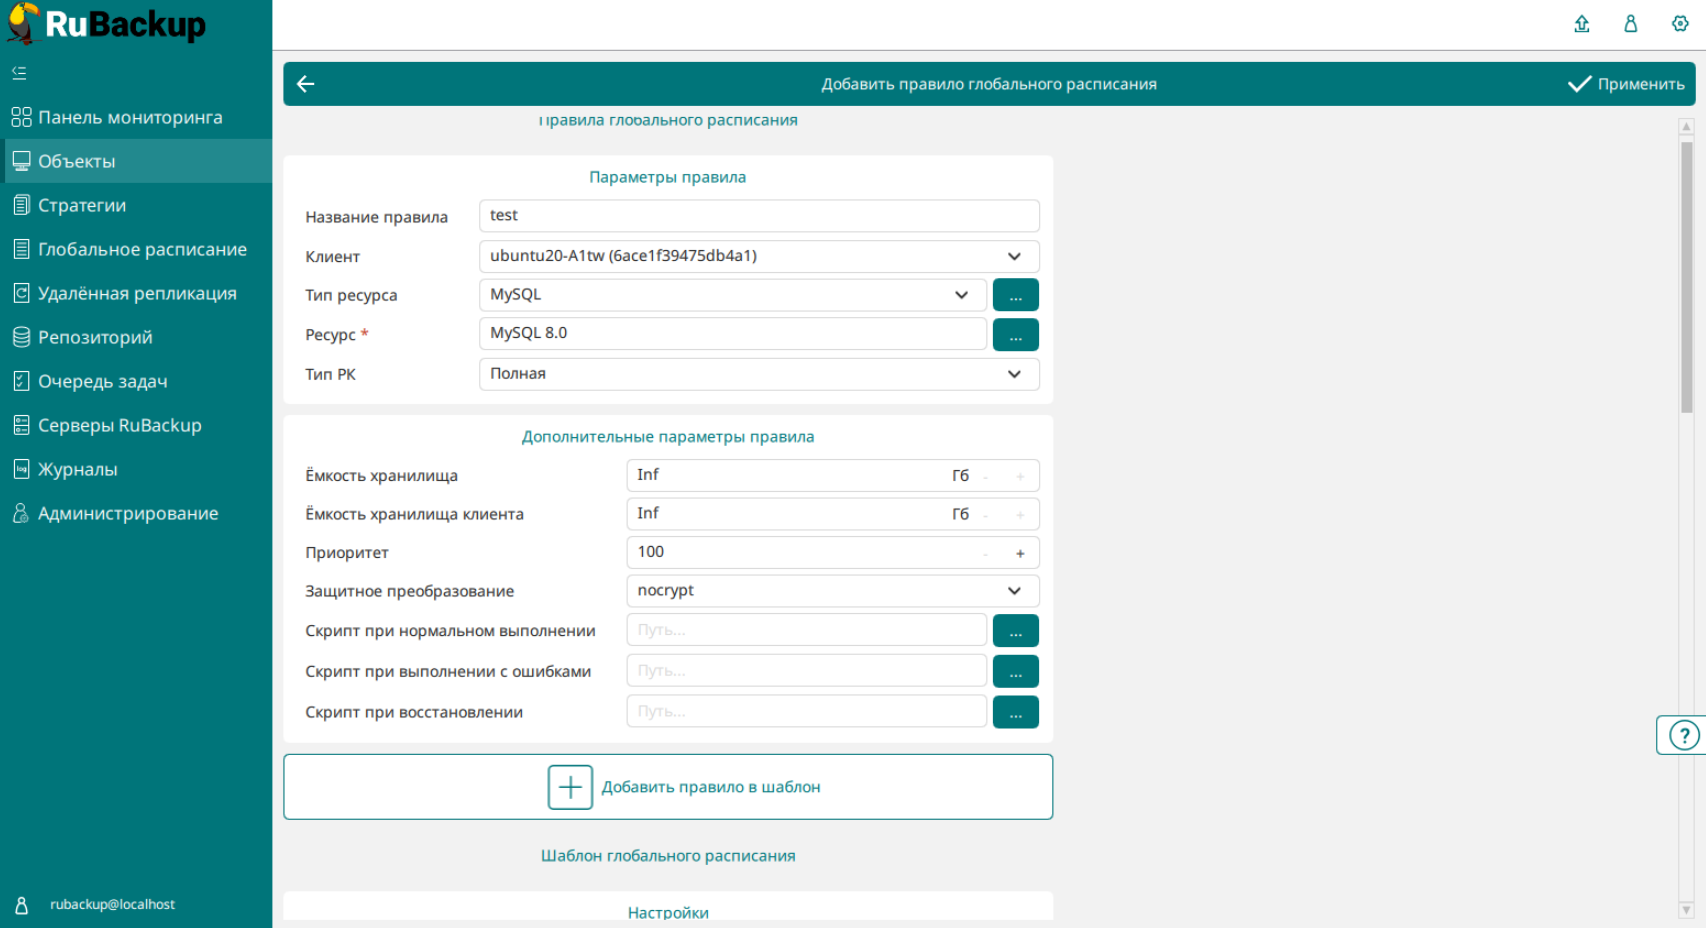Click the vertical scrollbar down arrow

pos(1686,910)
